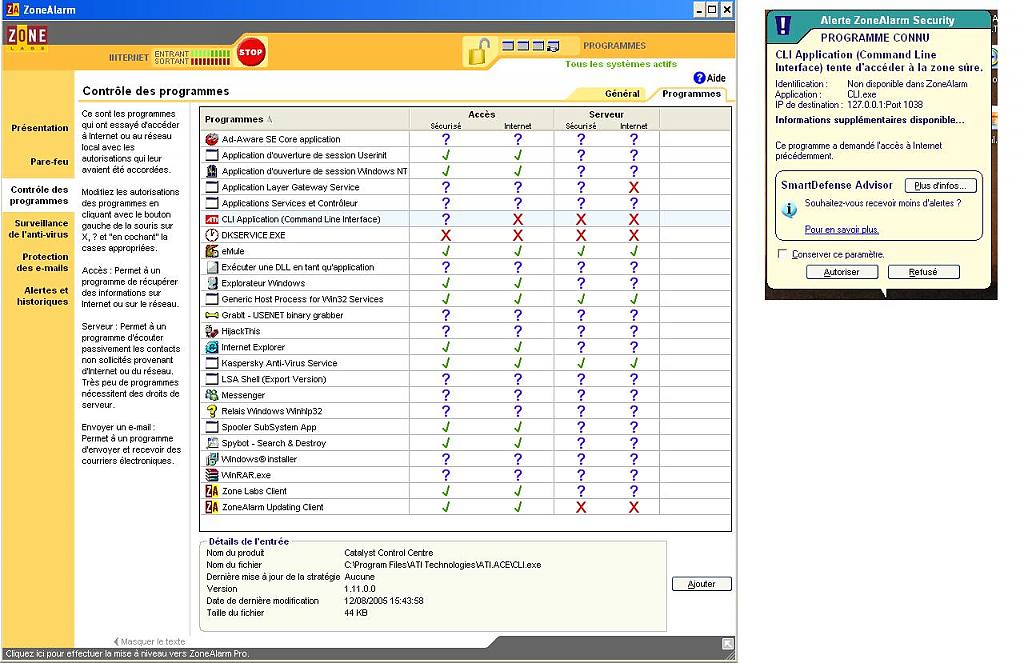Toggle Ad-Aware secure access permission
1024x663 pixels.
coord(445,139)
